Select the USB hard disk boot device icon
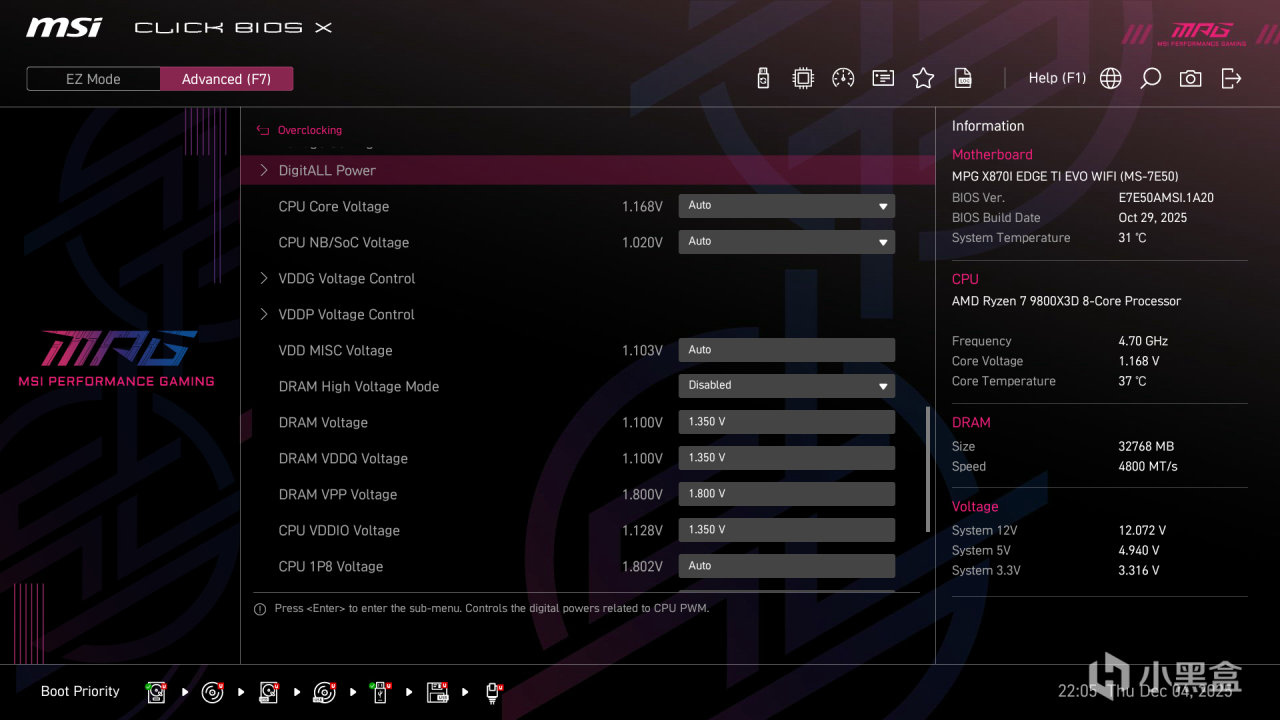 coord(269,692)
